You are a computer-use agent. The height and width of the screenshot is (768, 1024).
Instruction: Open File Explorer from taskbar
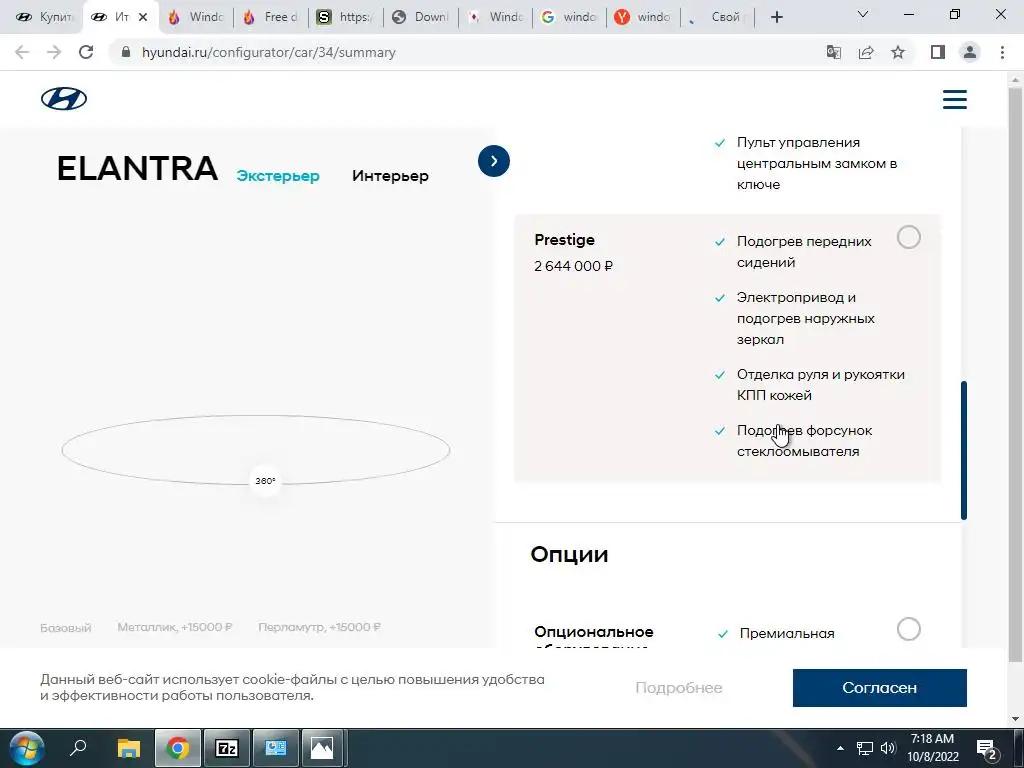(x=129, y=748)
